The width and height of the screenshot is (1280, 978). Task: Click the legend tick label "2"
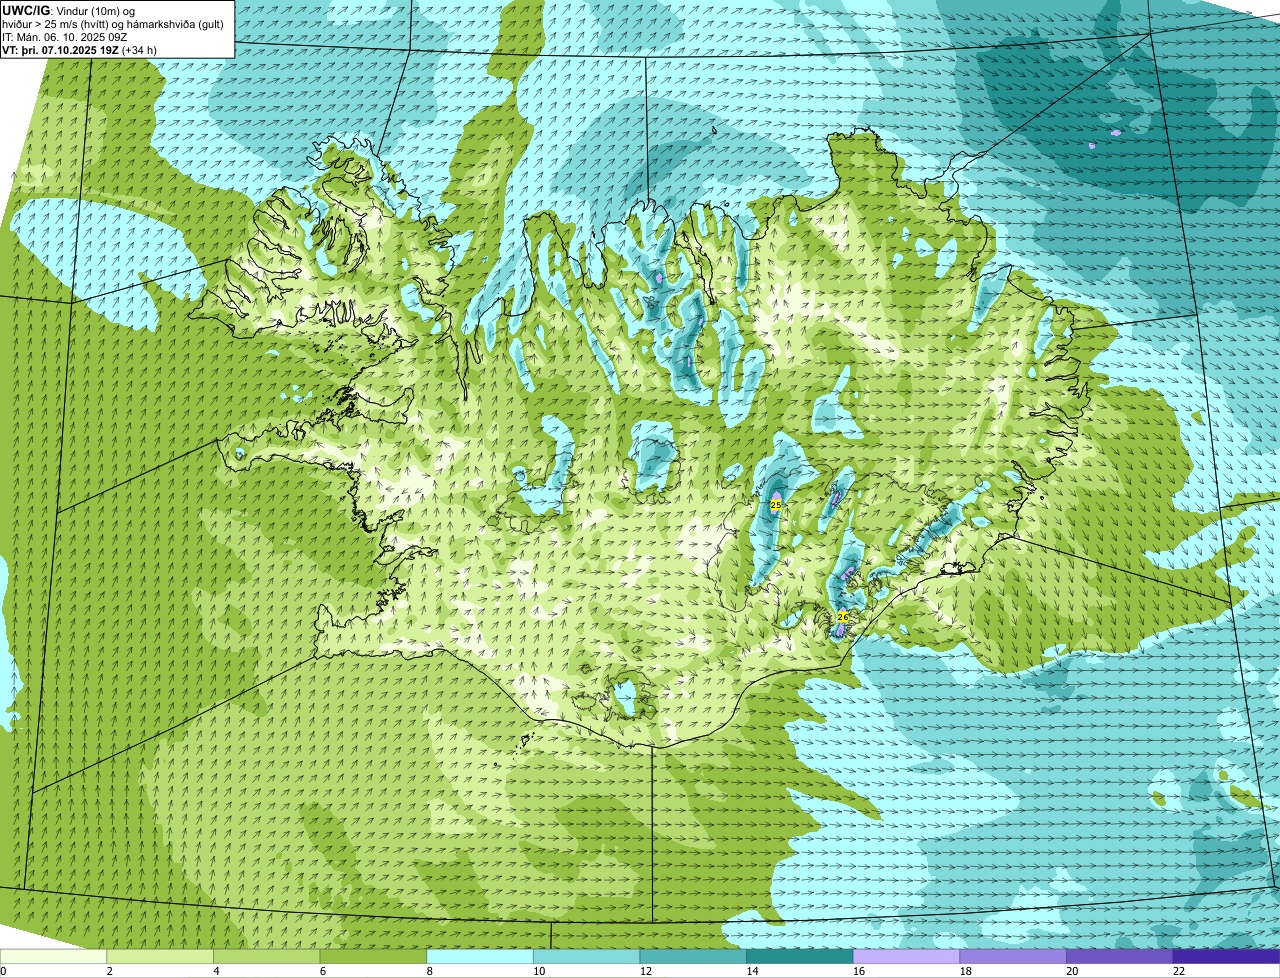pos(110,971)
